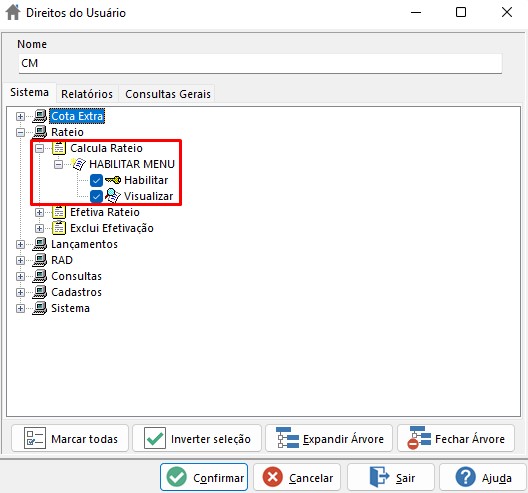Click the notepad icon beside Efetiva Rateio
The height and width of the screenshot is (493, 528).
point(59,212)
